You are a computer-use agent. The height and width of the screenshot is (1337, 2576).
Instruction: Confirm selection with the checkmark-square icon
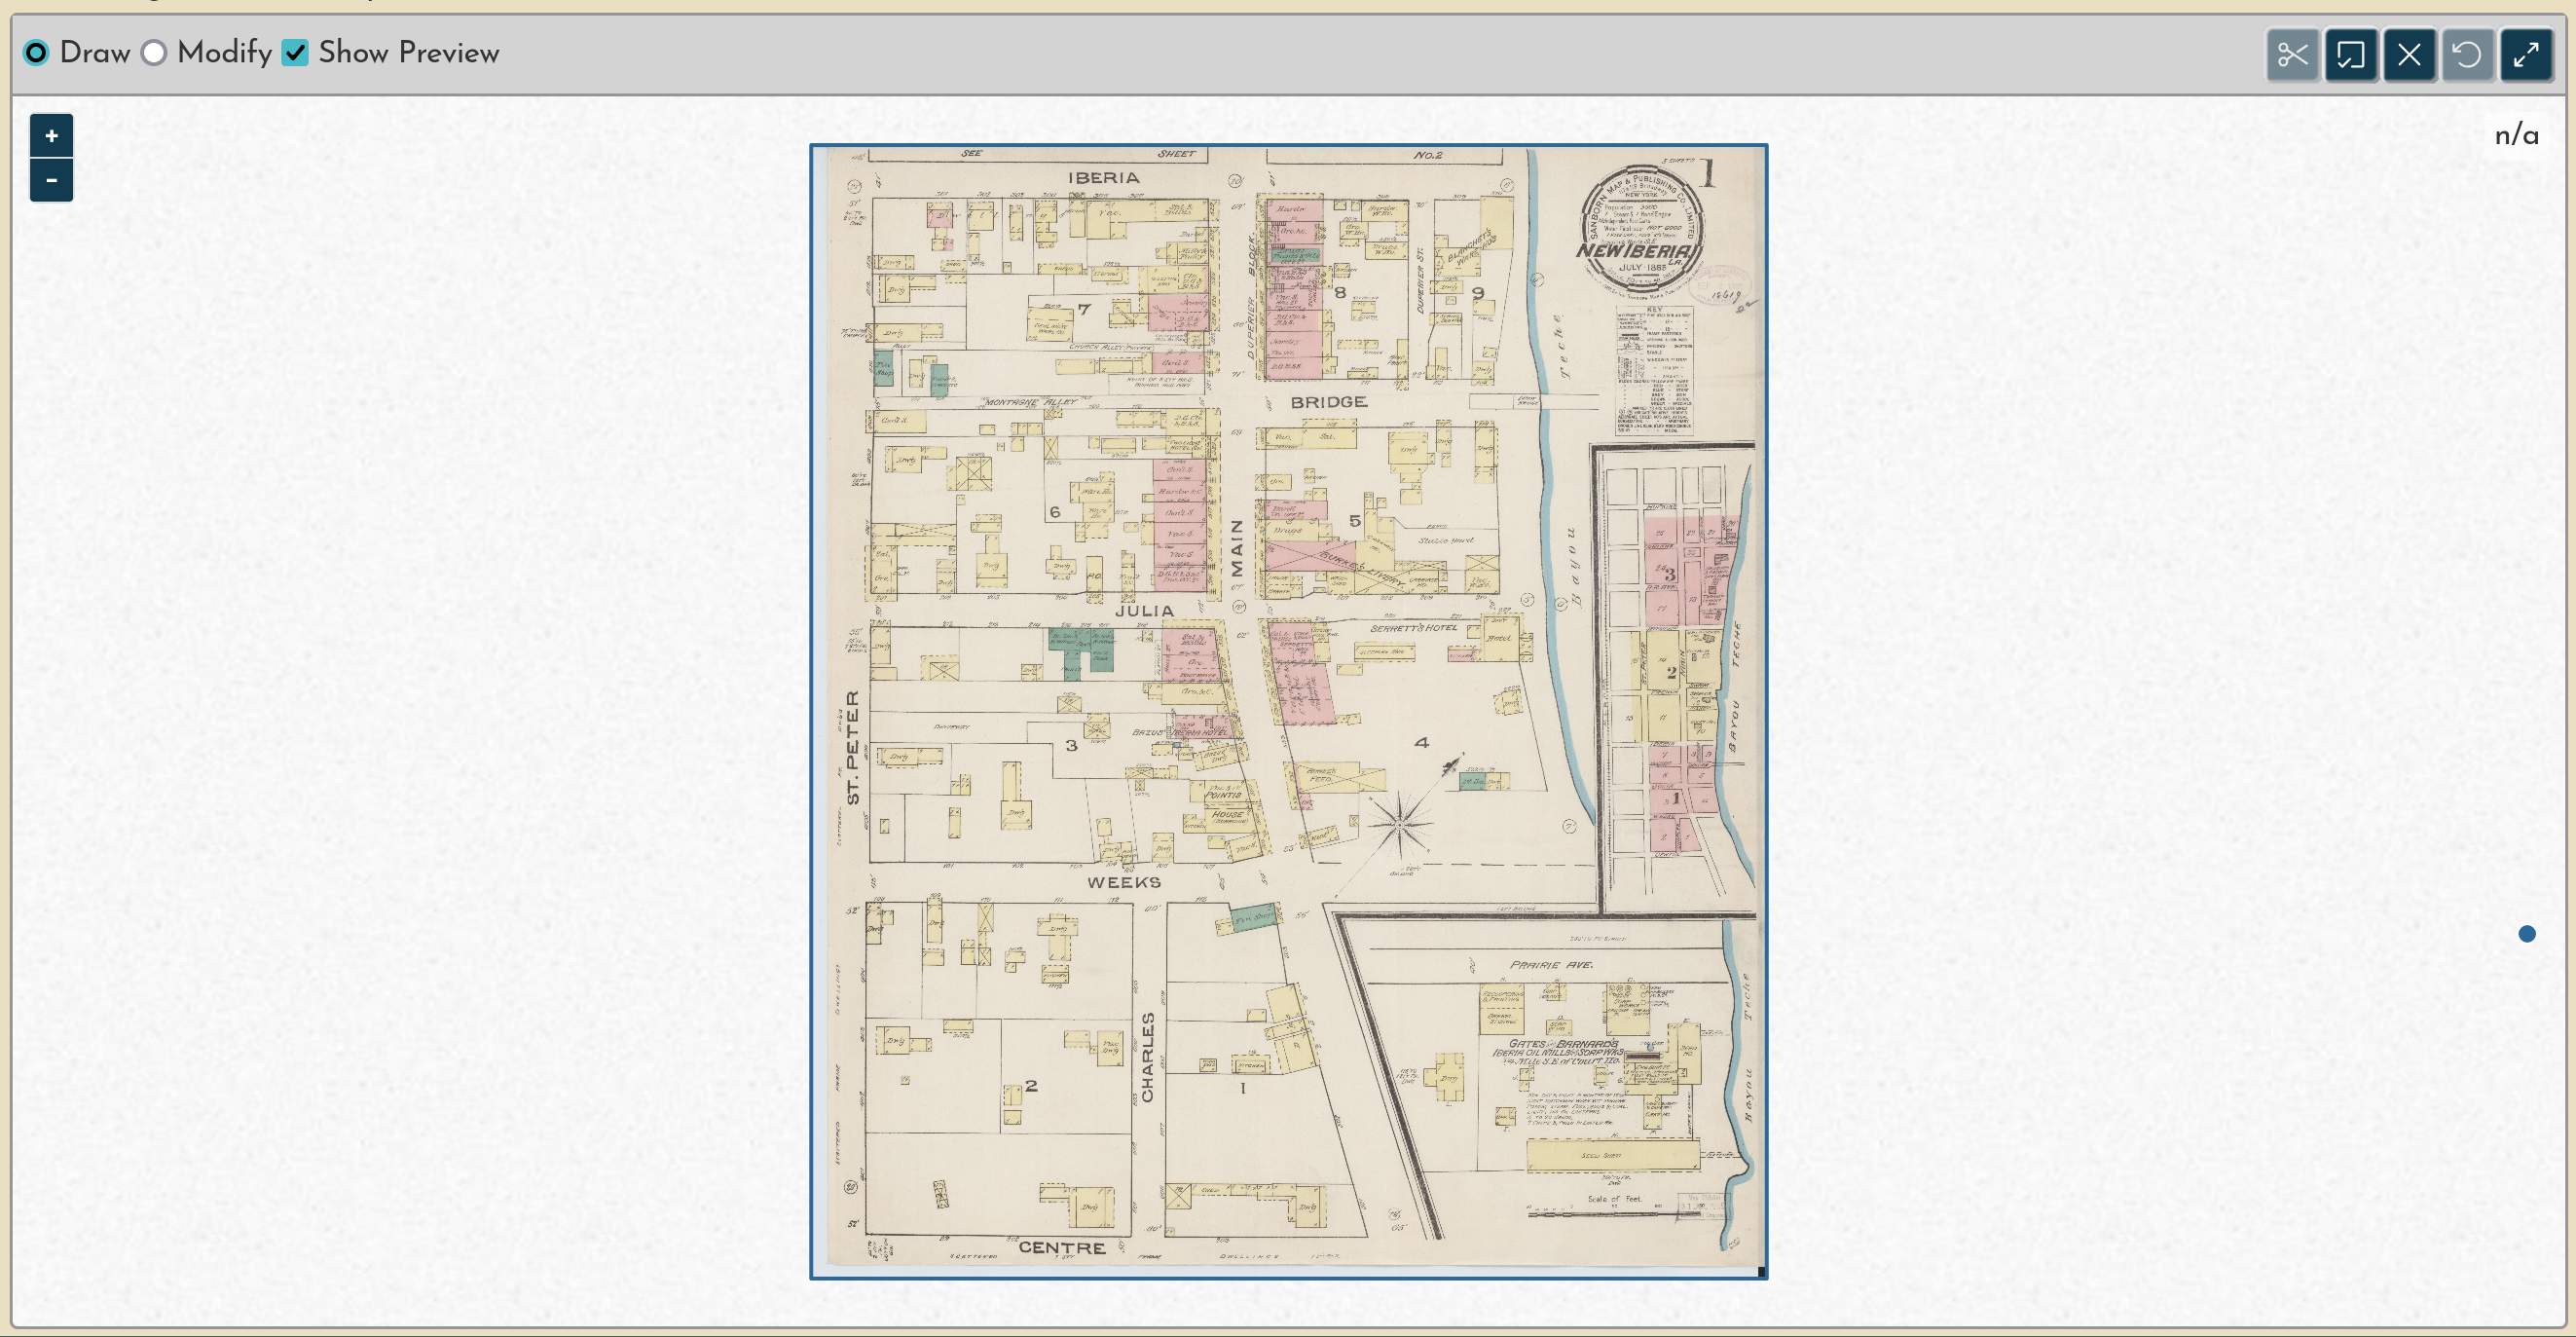pos(2352,55)
